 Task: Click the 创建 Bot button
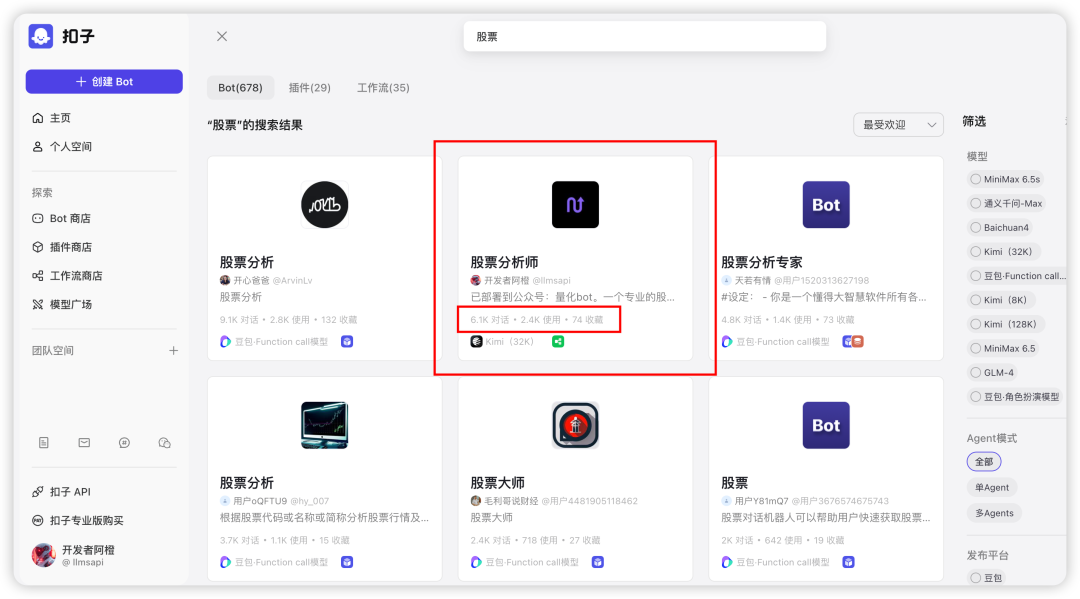tap(104, 81)
